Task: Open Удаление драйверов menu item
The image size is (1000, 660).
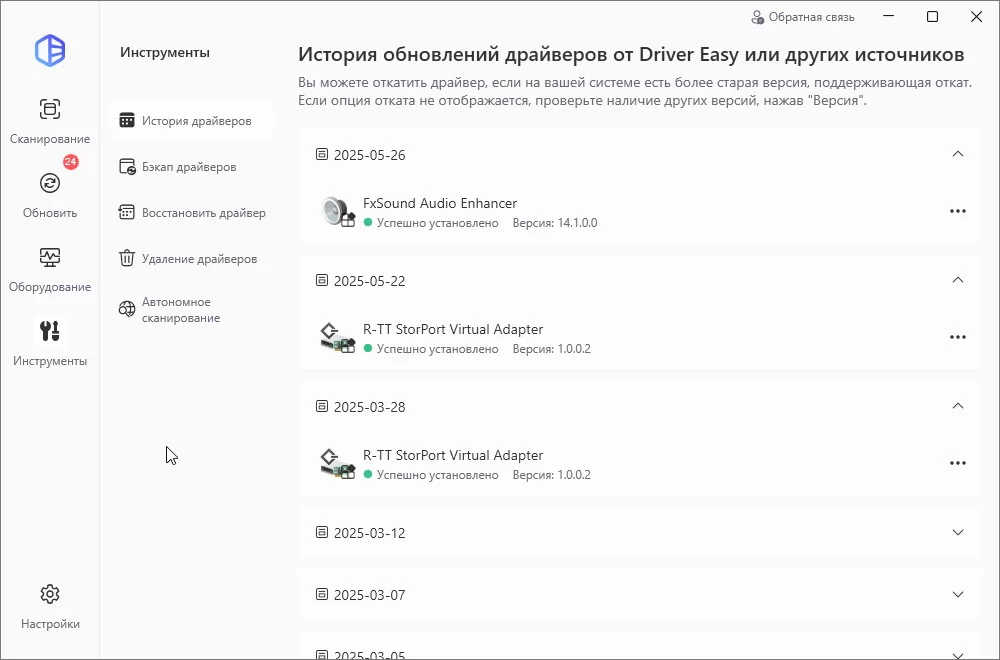Action: tap(191, 258)
